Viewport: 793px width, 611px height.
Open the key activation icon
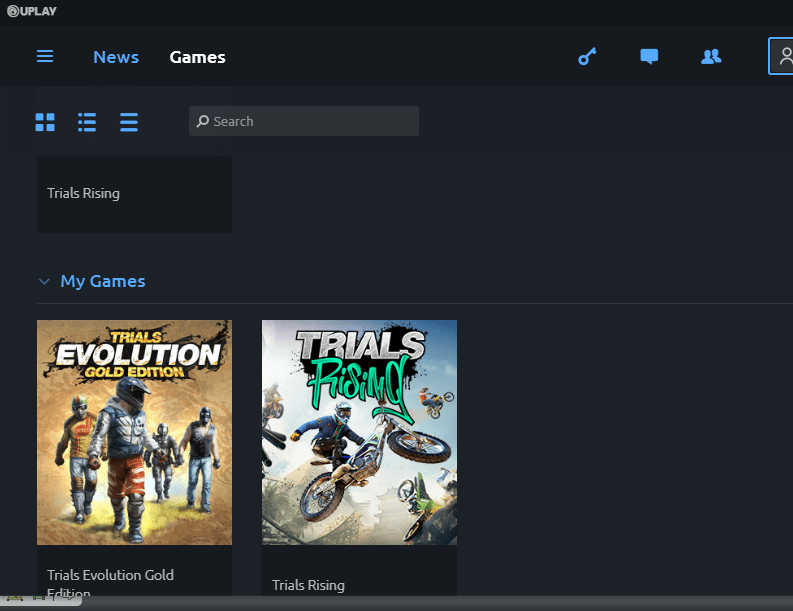tap(587, 56)
